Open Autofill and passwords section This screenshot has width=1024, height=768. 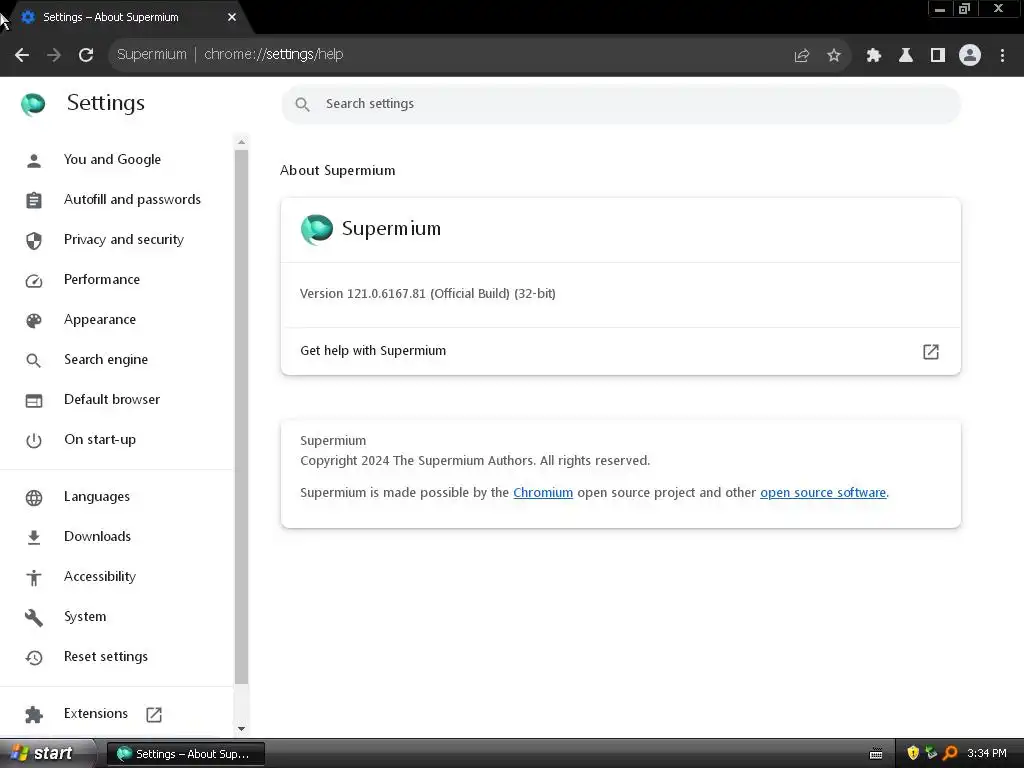tap(132, 199)
